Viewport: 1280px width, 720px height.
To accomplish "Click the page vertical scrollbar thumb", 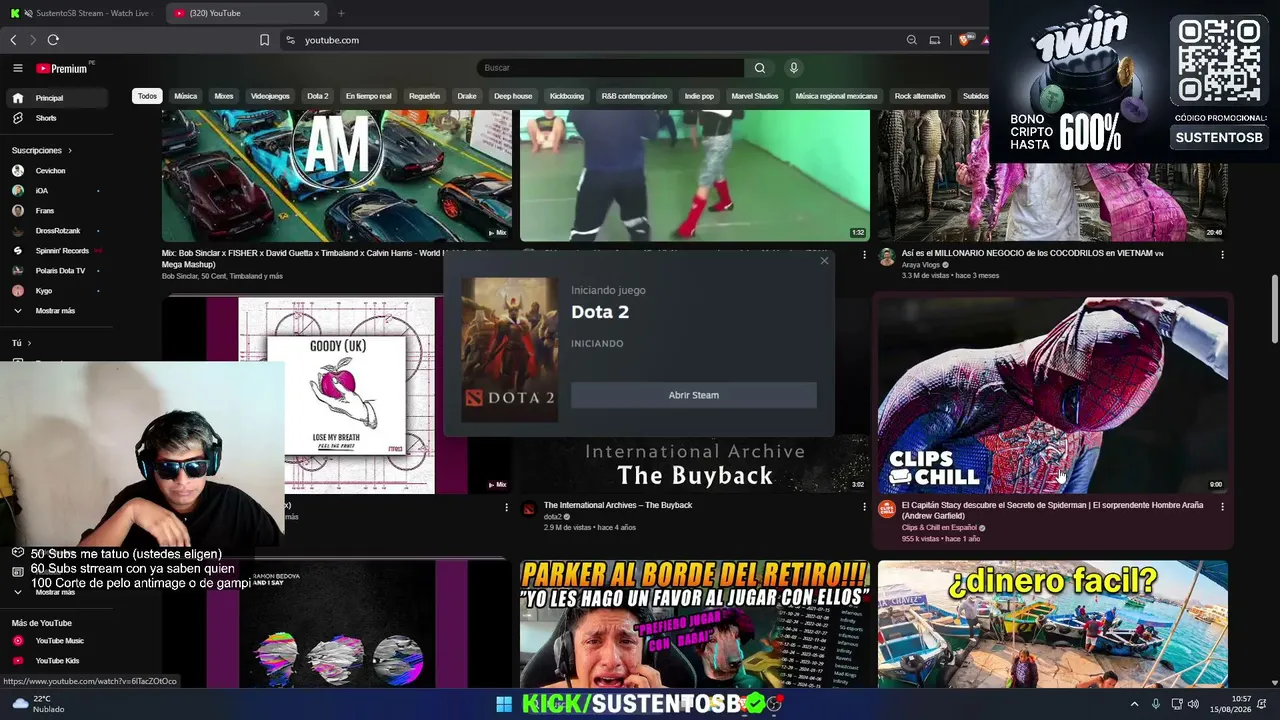I will coord(1274,310).
